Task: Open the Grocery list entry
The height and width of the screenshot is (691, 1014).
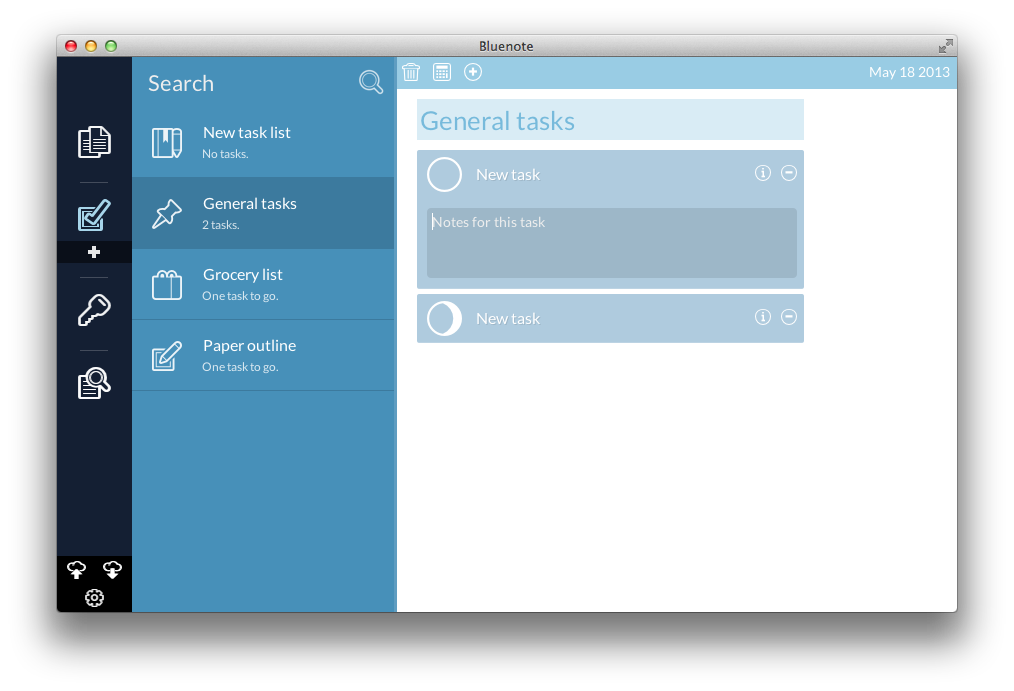Action: click(x=263, y=284)
